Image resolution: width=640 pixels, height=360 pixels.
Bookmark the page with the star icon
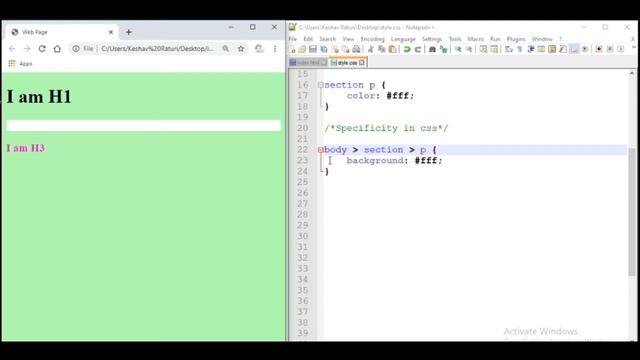point(241,49)
